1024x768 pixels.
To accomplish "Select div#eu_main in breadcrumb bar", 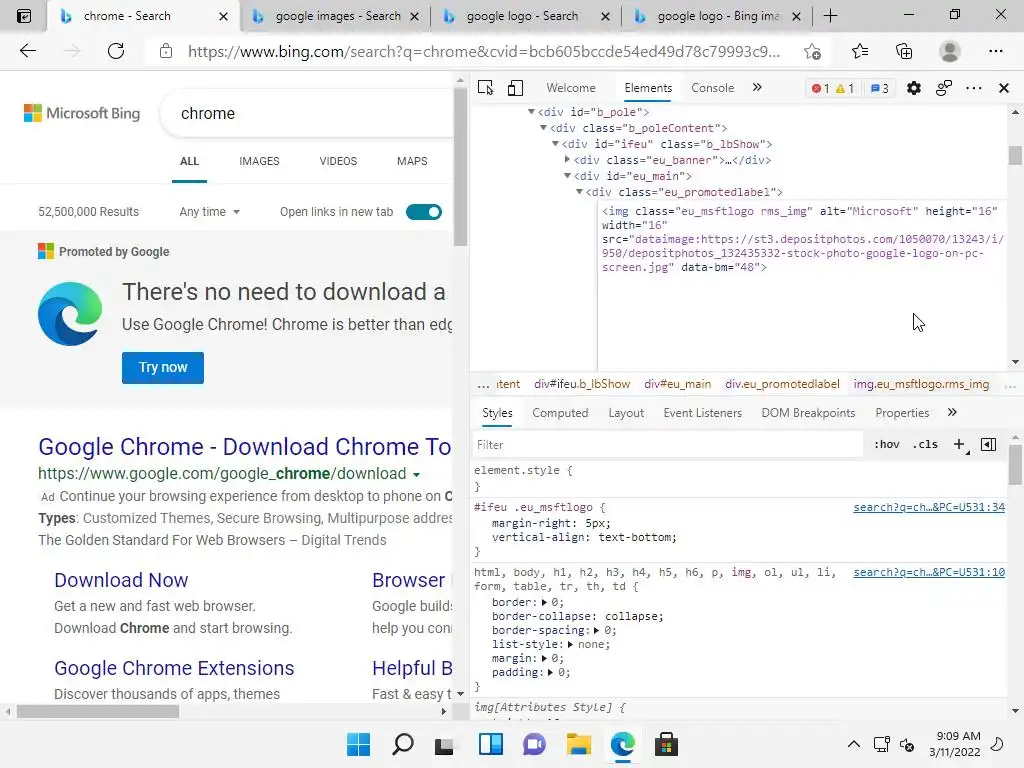I will pyautogui.click(x=677, y=384).
